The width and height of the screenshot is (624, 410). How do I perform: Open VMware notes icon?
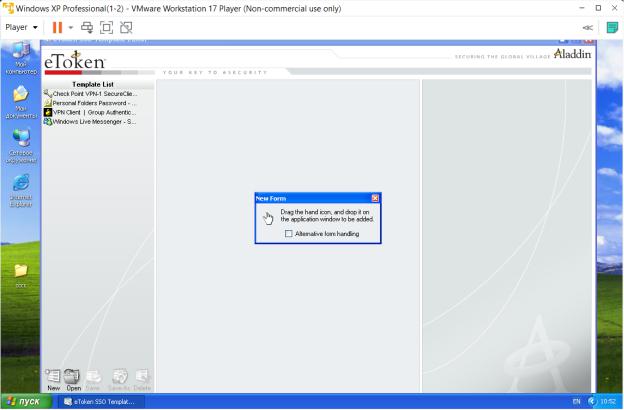(612, 27)
